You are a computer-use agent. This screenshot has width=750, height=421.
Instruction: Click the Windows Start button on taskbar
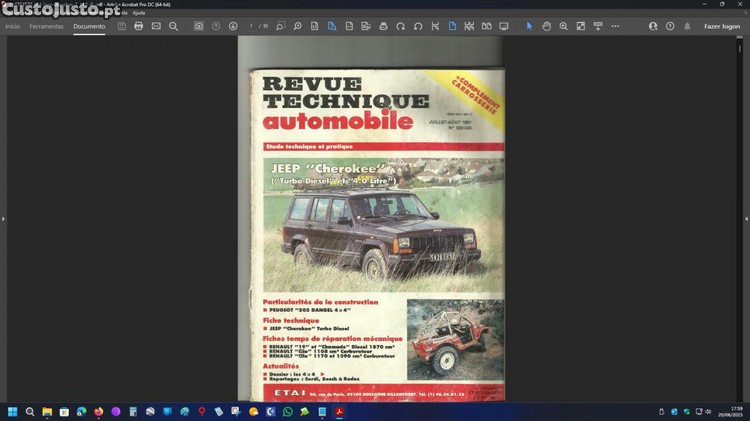pos(12,411)
